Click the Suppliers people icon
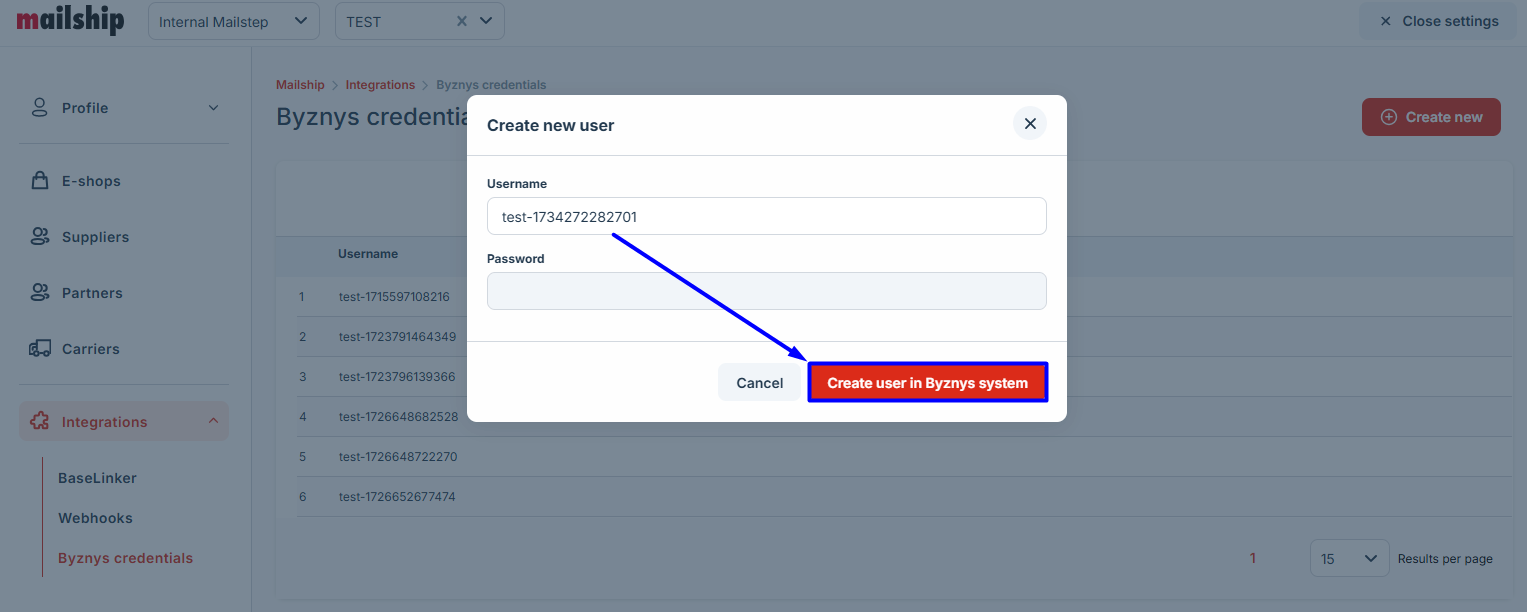Image resolution: width=1527 pixels, height=612 pixels. [40, 237]
